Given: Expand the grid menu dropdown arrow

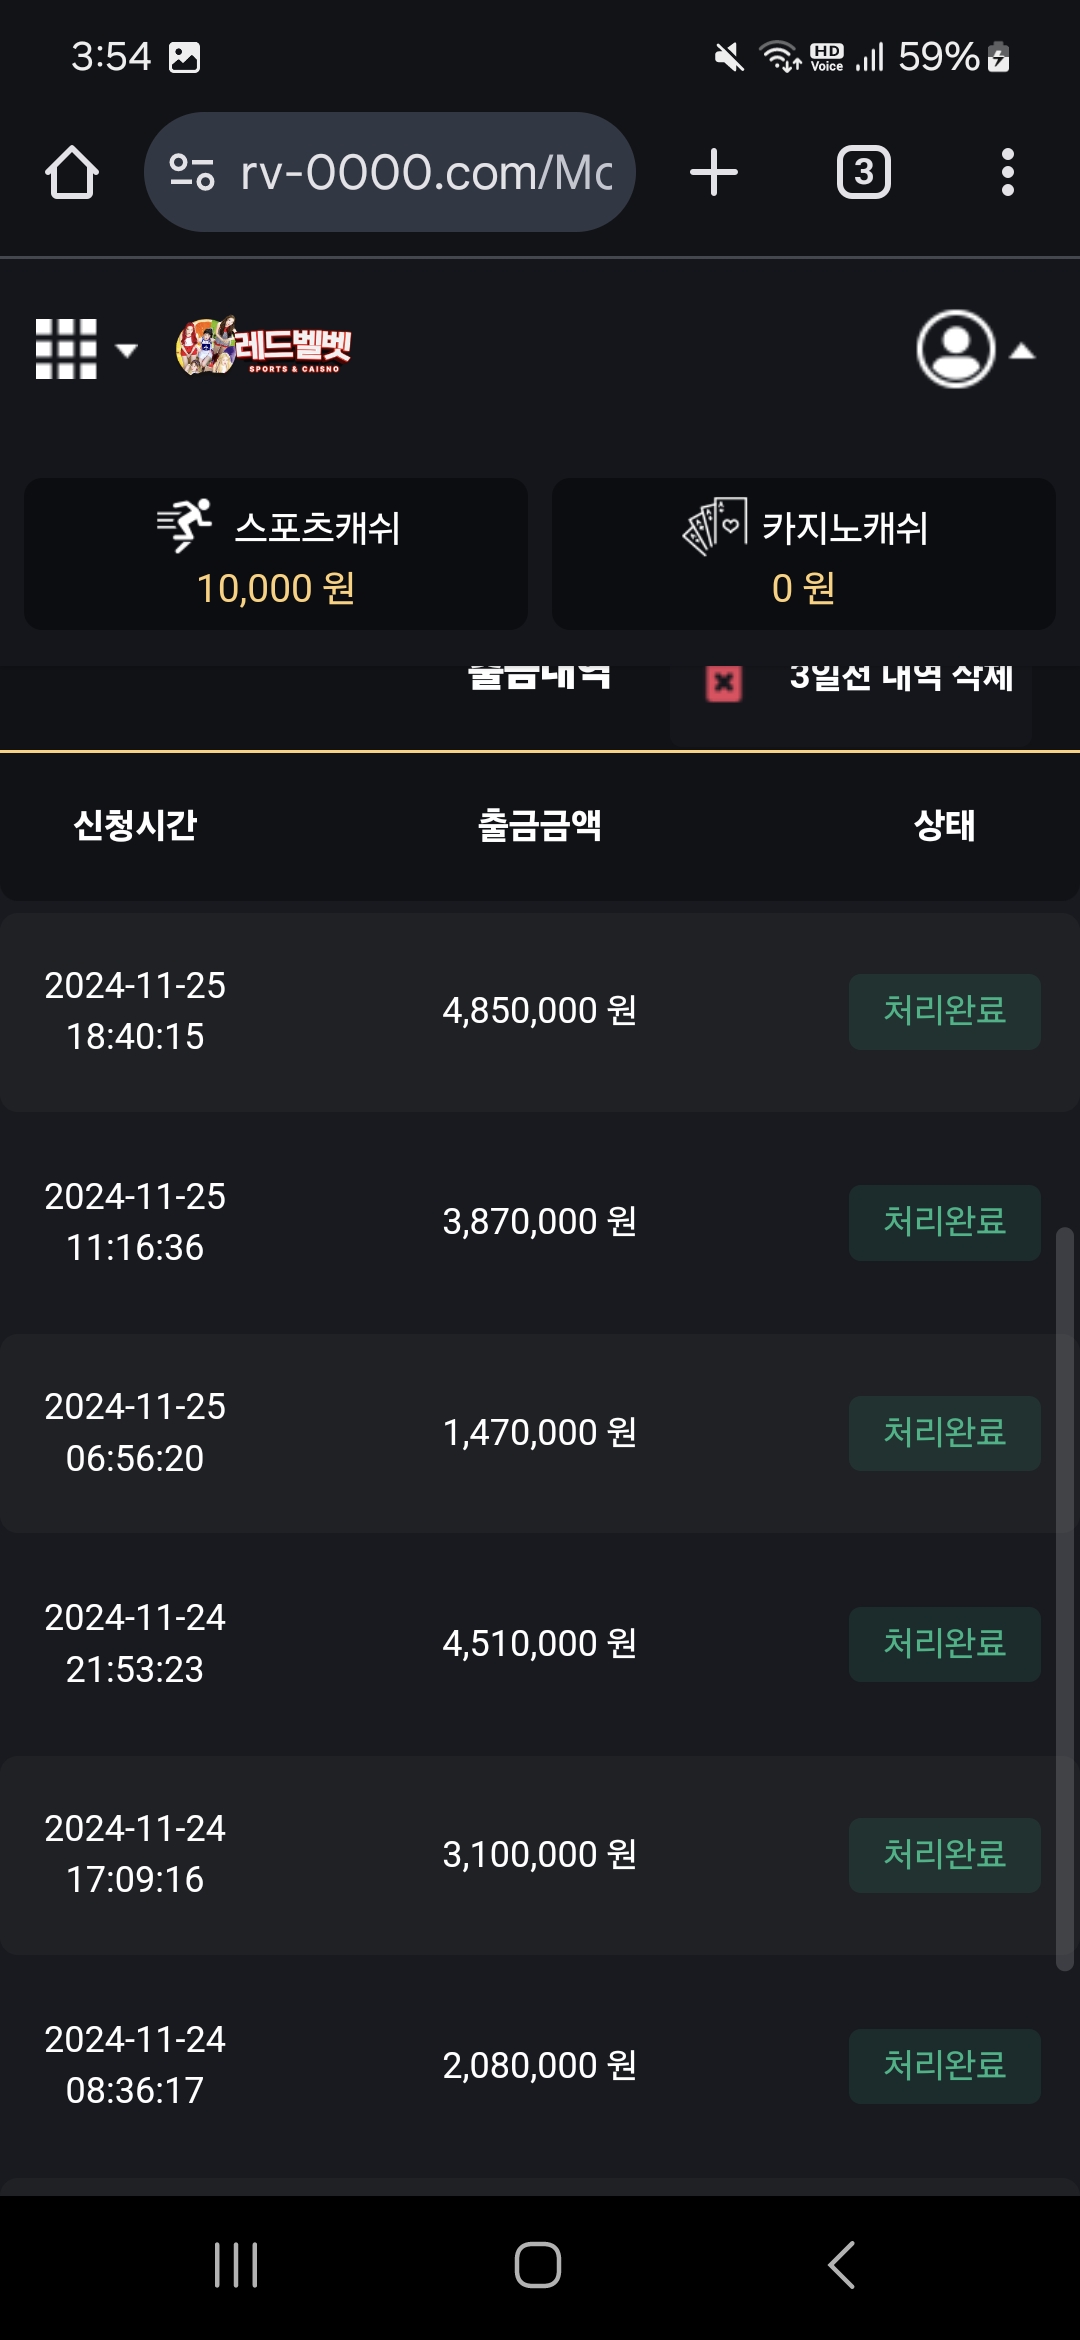Looking at the screenshot, I should tap(126, 350).
